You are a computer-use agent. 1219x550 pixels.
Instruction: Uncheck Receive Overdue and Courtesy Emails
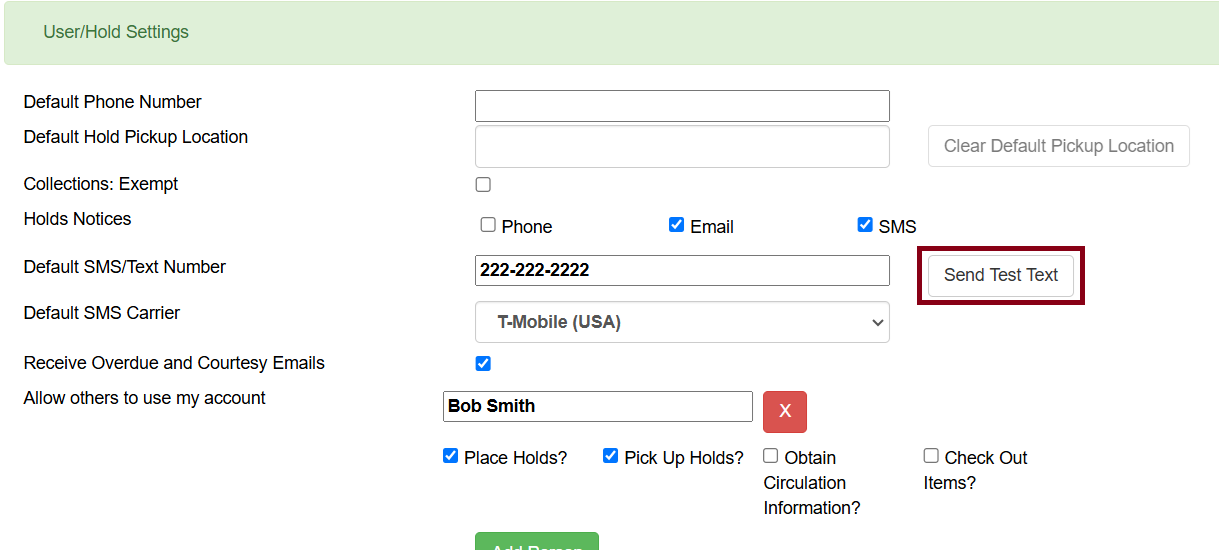coord(483,363)
